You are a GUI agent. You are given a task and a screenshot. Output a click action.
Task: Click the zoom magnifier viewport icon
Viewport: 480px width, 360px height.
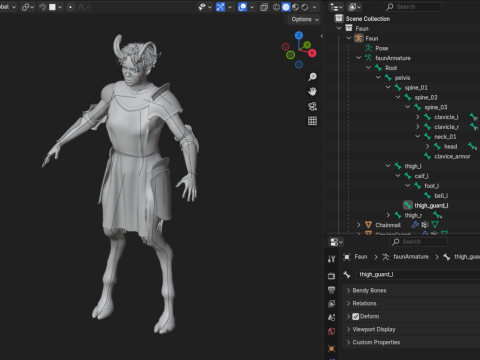(x=312, y=77)
